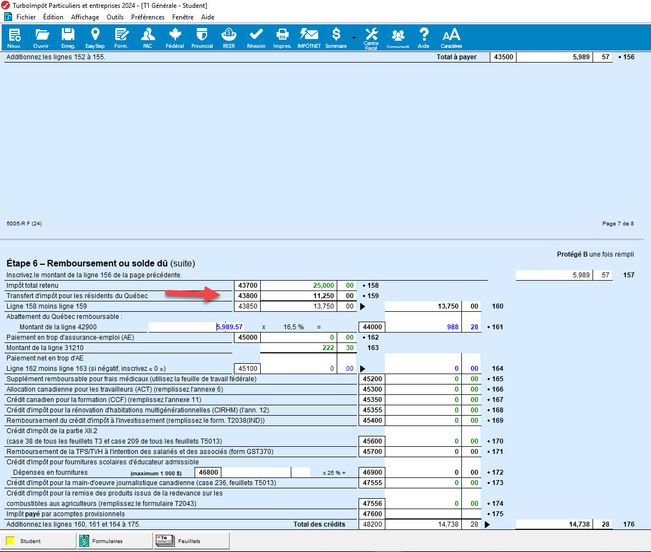This screenshot has width=651, height=552.
Task: Click the 45100 line code box
Action: [x=247, y=369]
